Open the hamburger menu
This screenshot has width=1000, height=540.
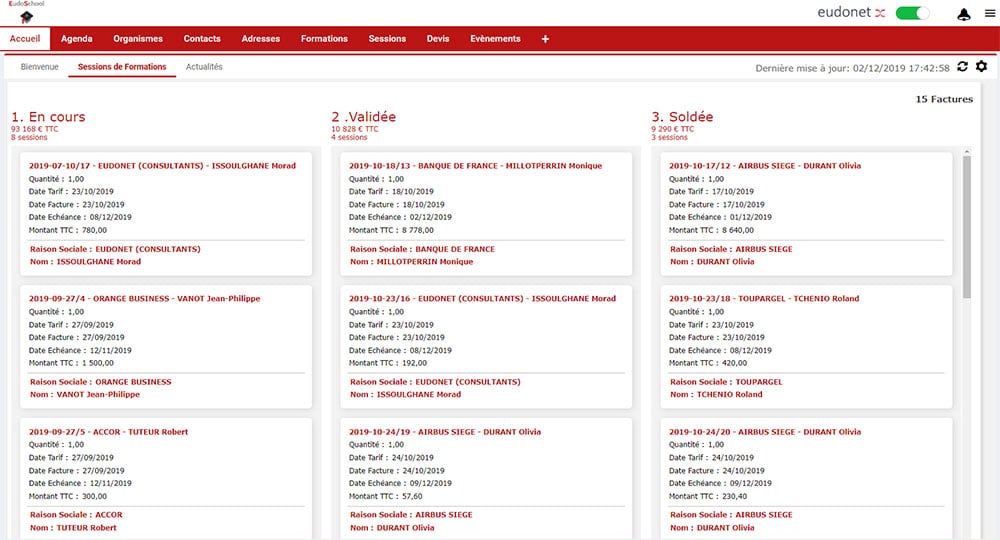pyautogui.click(x=990, y=13)
